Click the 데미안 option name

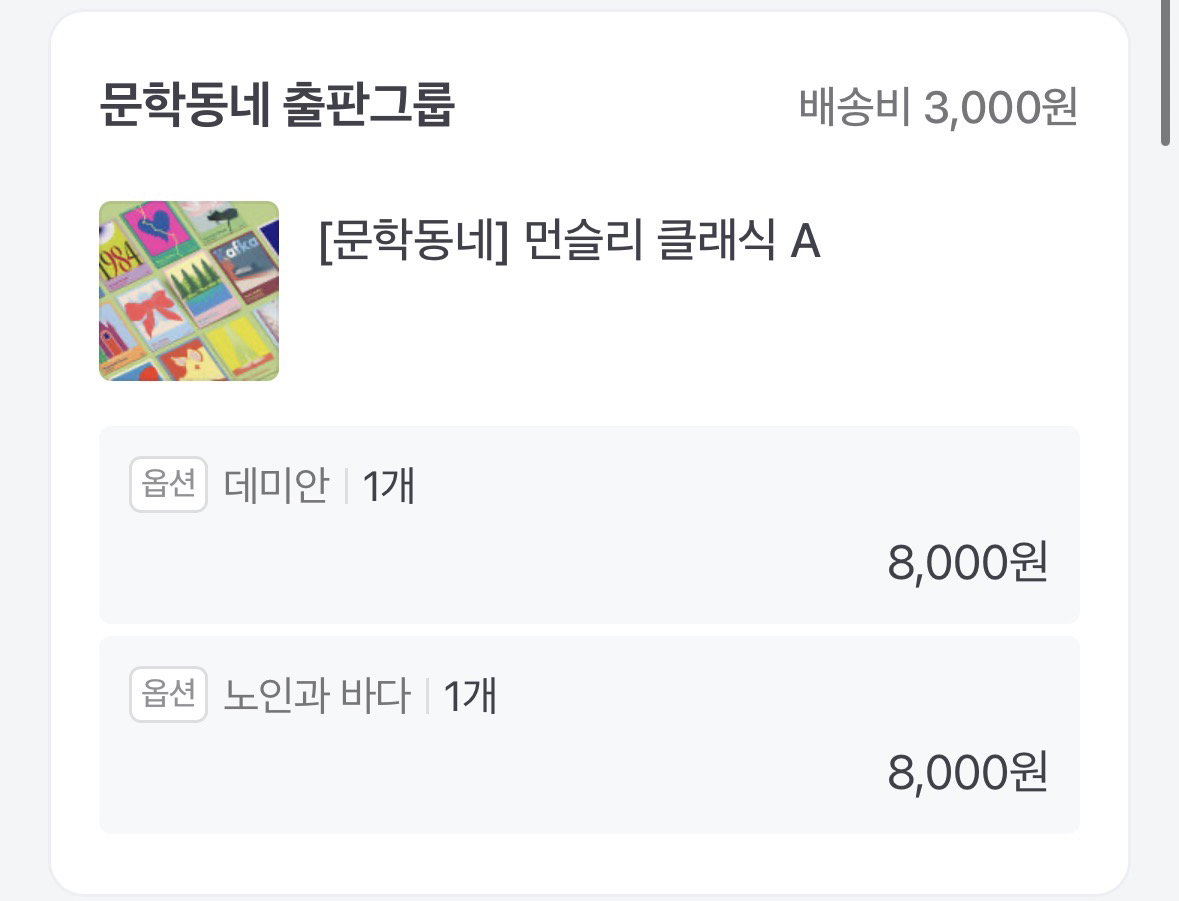click(277, 485)
